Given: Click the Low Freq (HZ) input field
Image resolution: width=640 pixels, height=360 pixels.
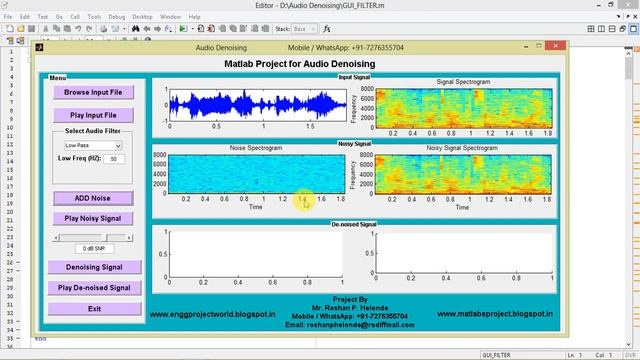Looking at the screenshot, I should [x=114, y=159].
